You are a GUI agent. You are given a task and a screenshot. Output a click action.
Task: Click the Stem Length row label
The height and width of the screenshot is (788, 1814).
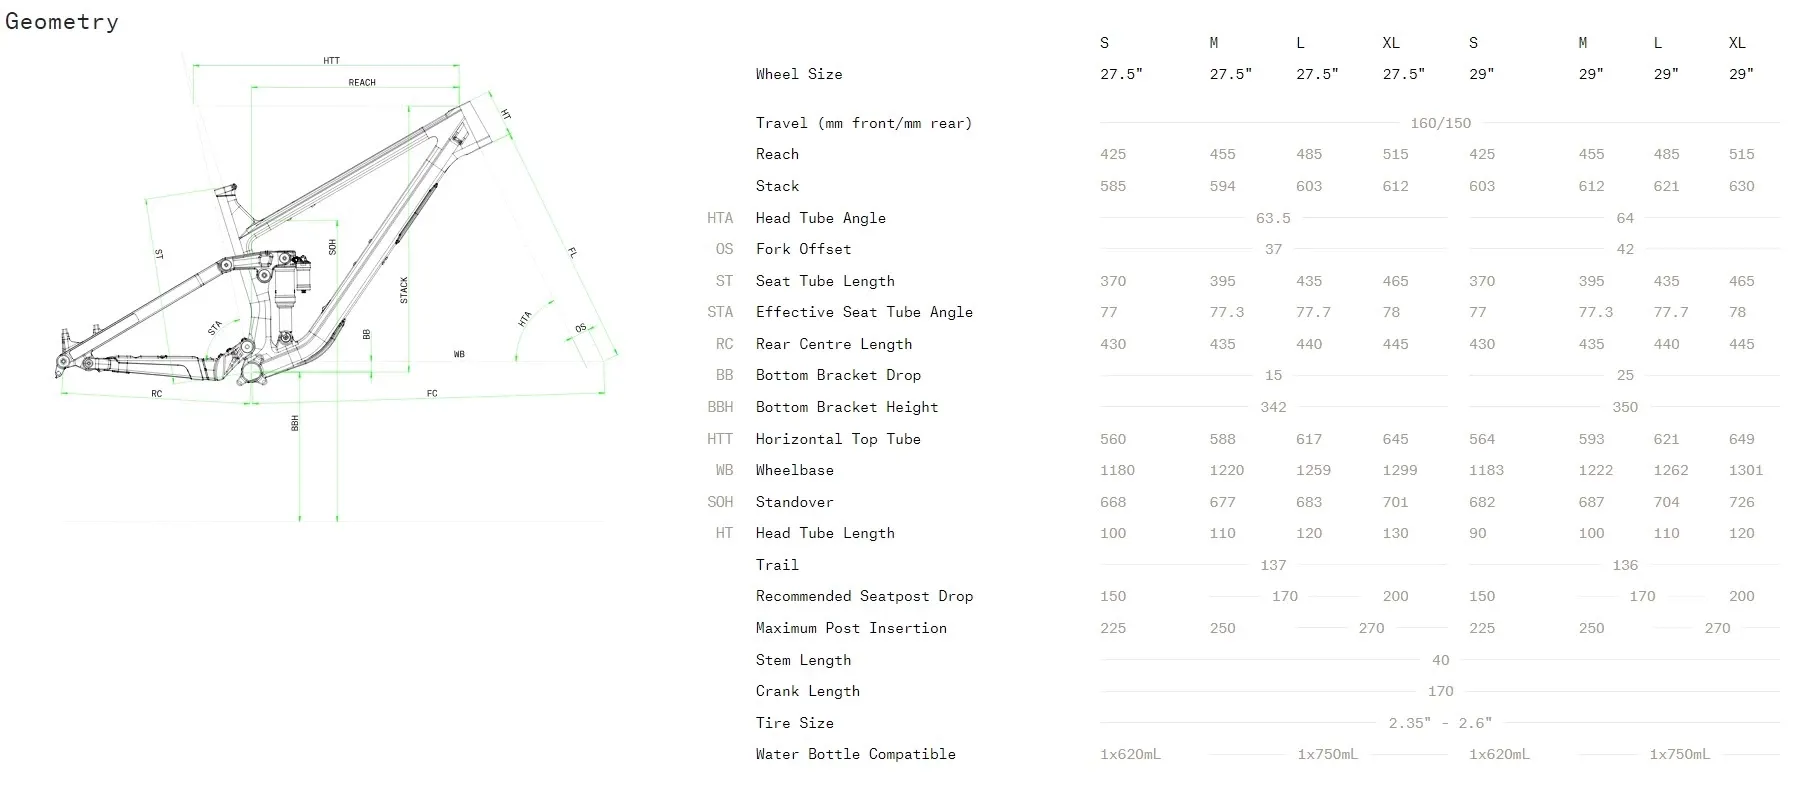tap(803, 660)
